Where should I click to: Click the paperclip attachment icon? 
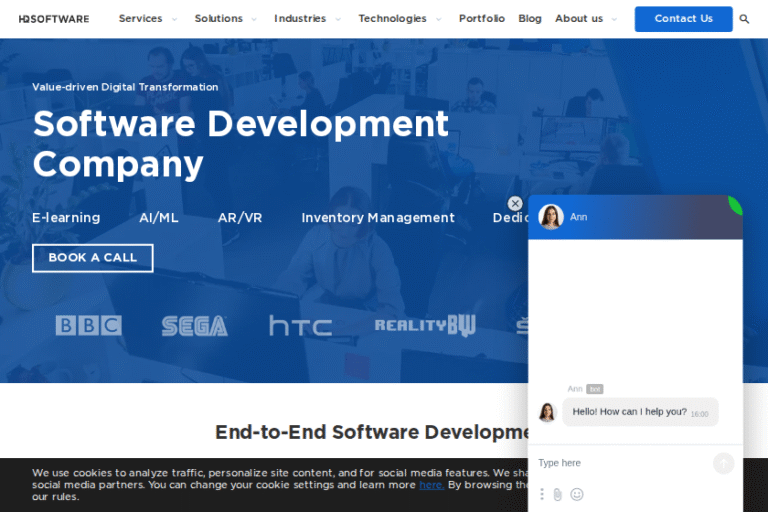tap(558, 494)
